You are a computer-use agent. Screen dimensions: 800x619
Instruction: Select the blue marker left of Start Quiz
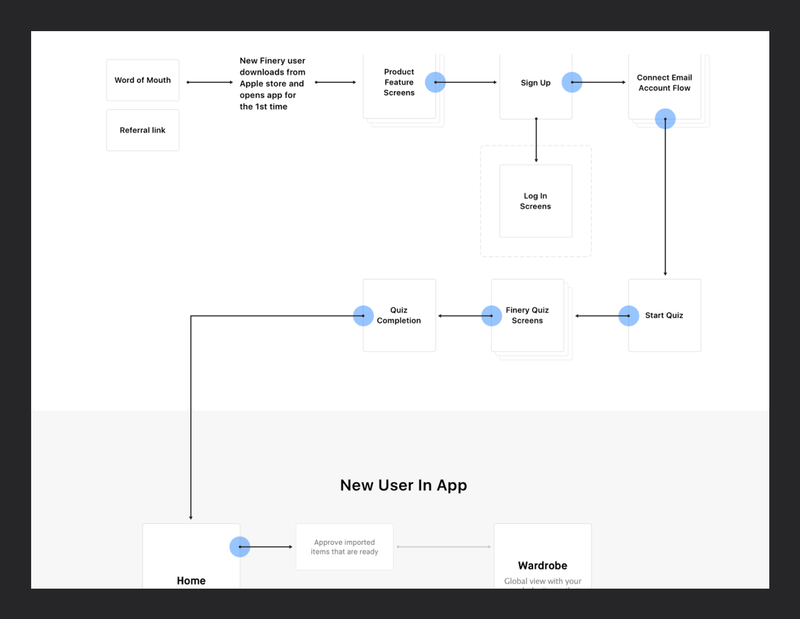pos(628,315)
